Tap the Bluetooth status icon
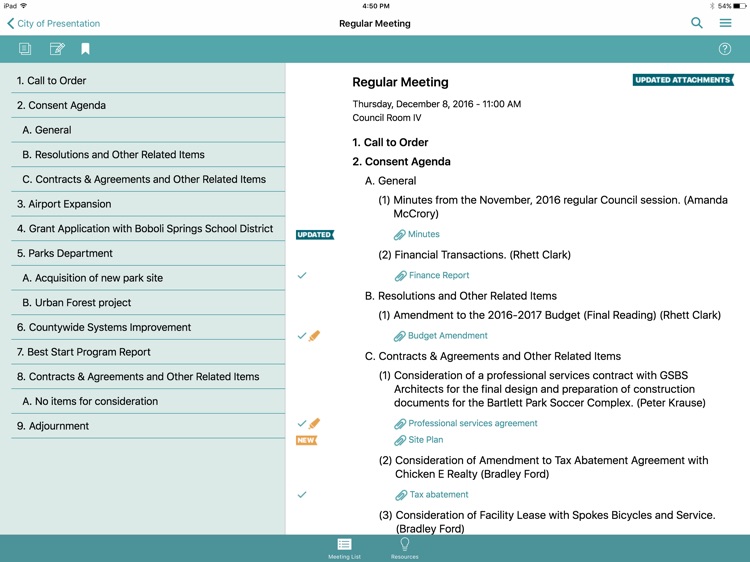Image resolution: width=750 pixels, height=562 pixels. click(712, 6)
